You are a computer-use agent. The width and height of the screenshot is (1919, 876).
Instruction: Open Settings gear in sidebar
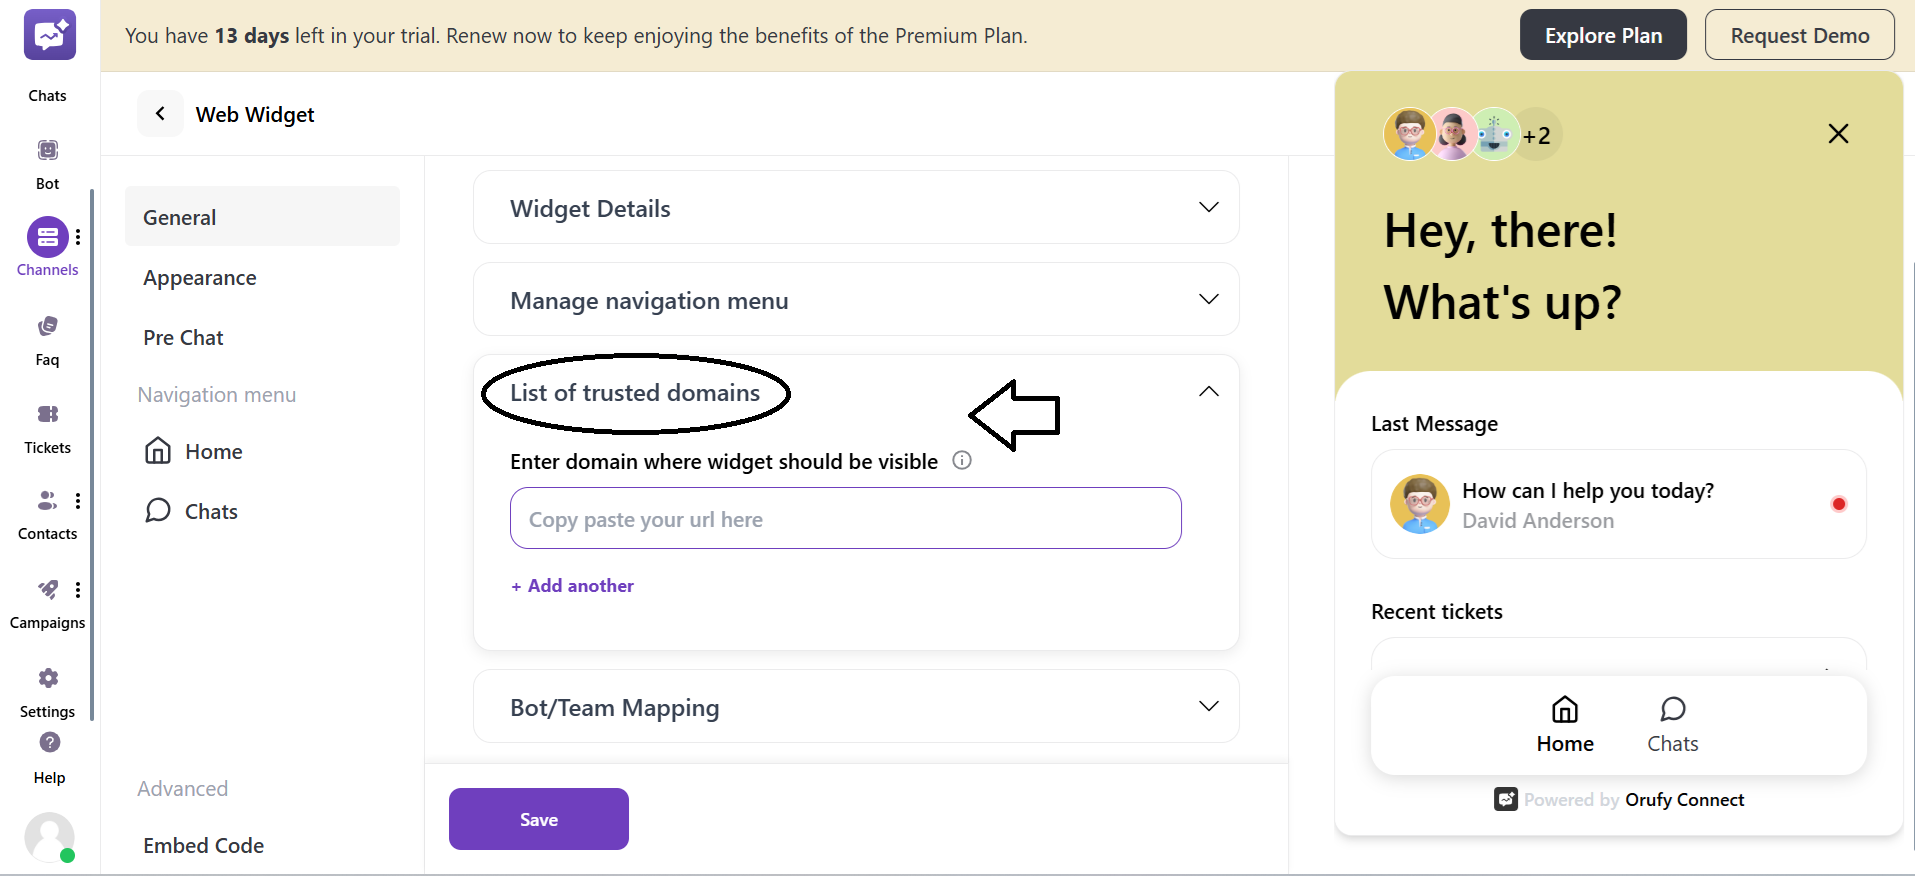pos(47,679)
